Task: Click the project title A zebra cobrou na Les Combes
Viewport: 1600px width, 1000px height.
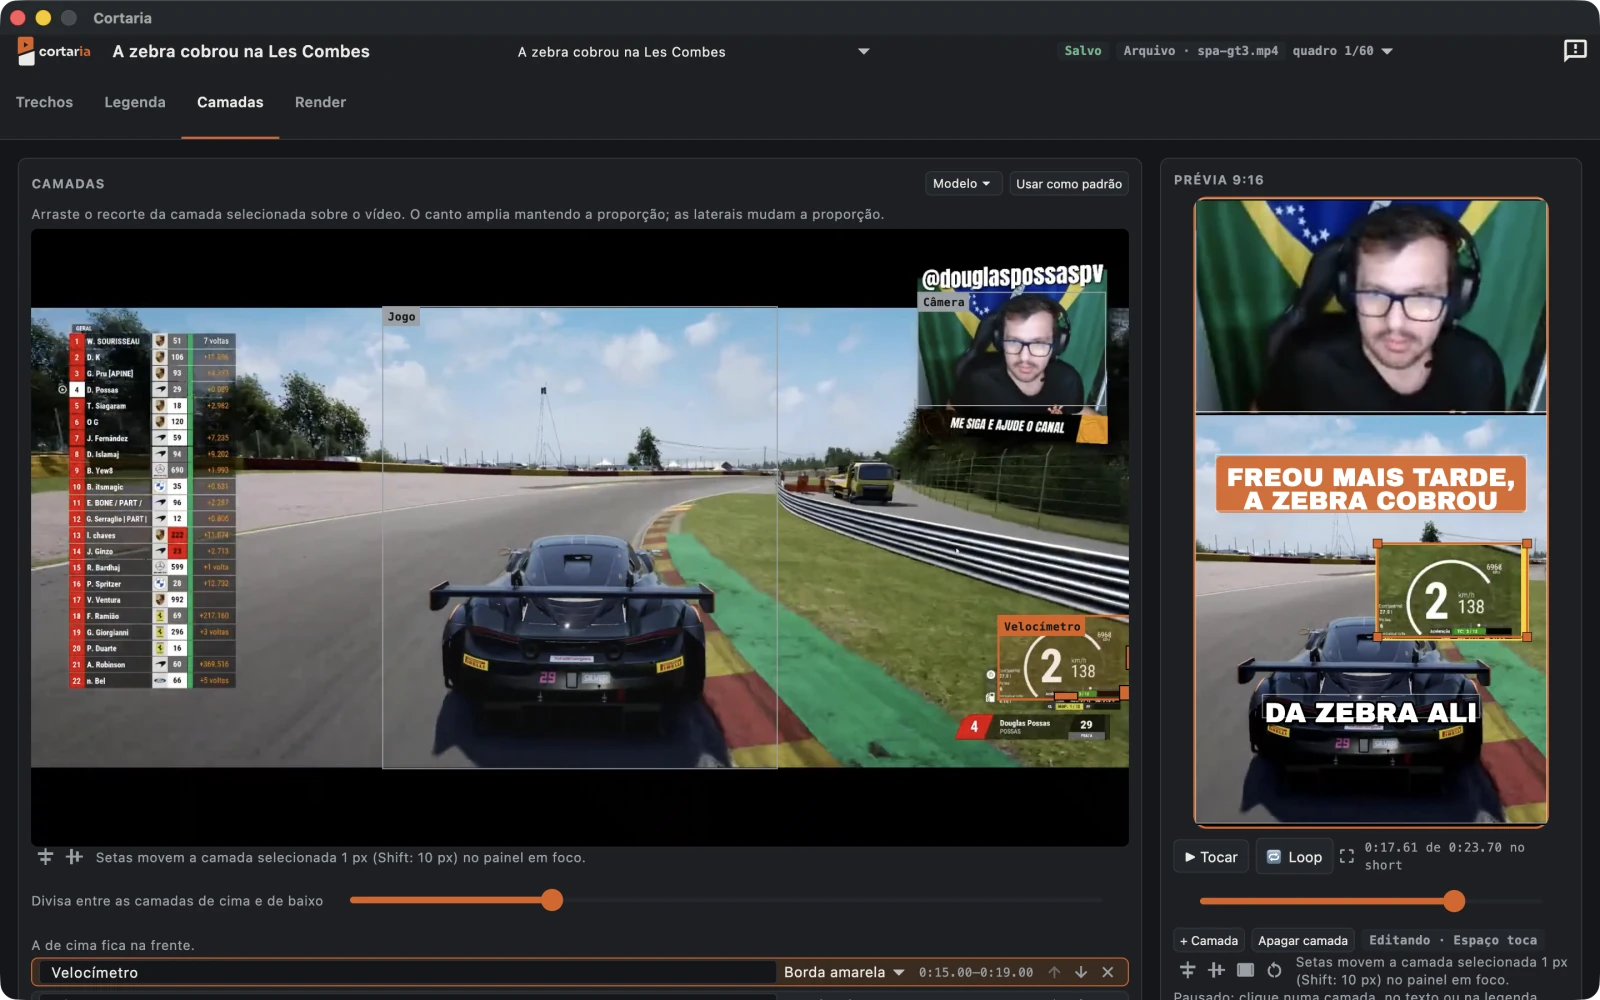Action: [241, 52]
